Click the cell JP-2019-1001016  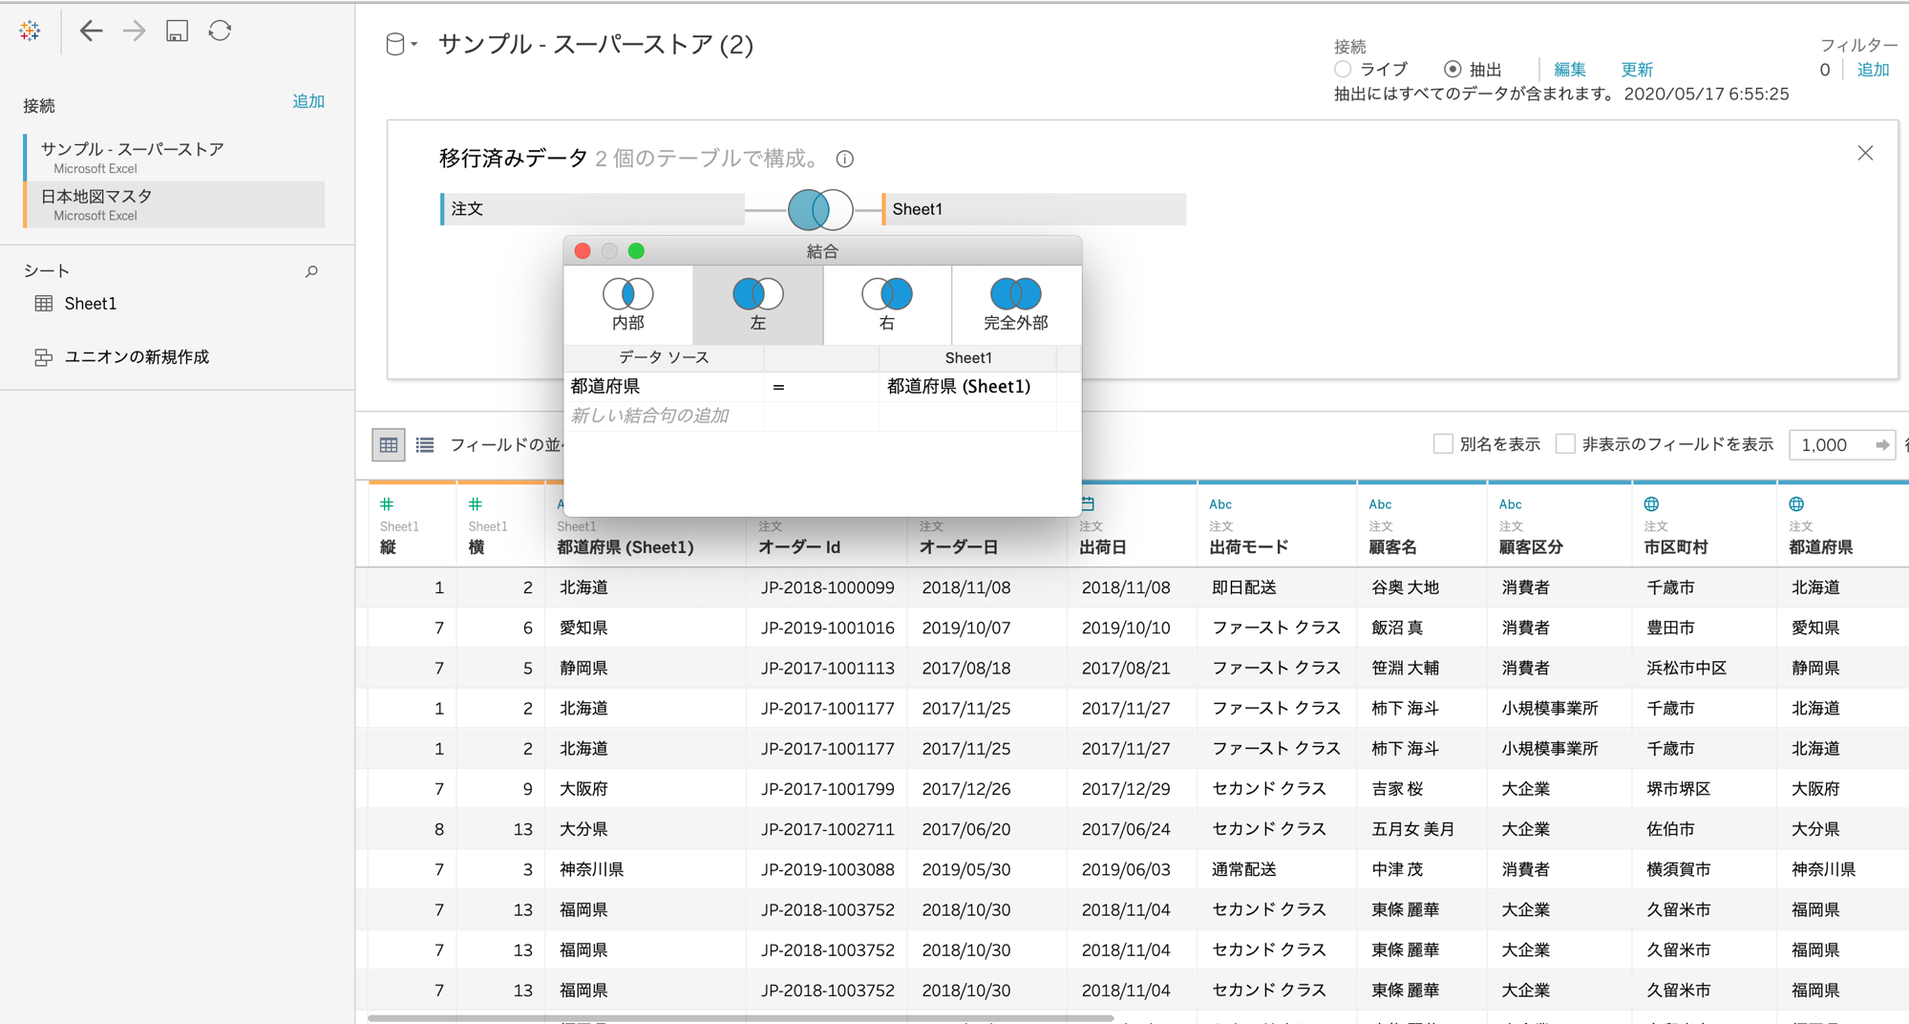(x=828, y=628)
